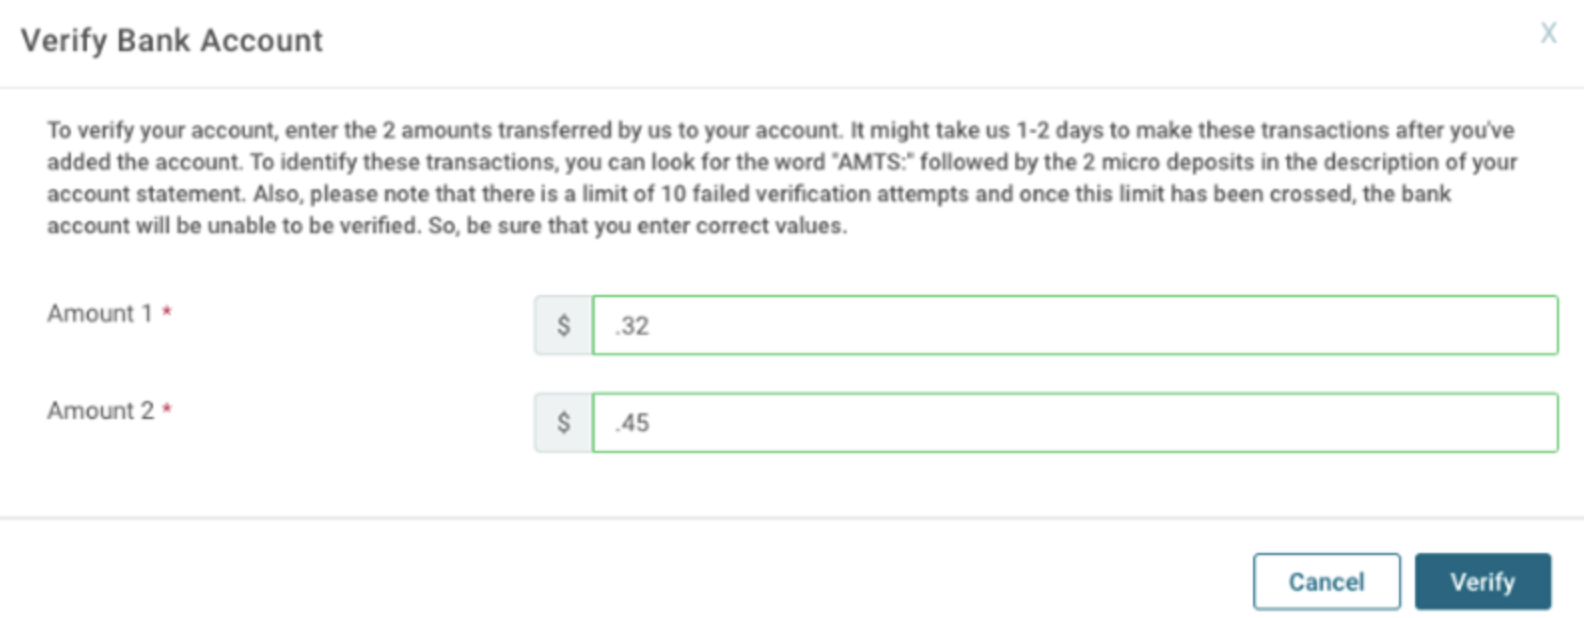The width and height of the screenshot is (1584, 618).
Task: Click the dollar sign beside Amount 2
Action: (563, 422)
